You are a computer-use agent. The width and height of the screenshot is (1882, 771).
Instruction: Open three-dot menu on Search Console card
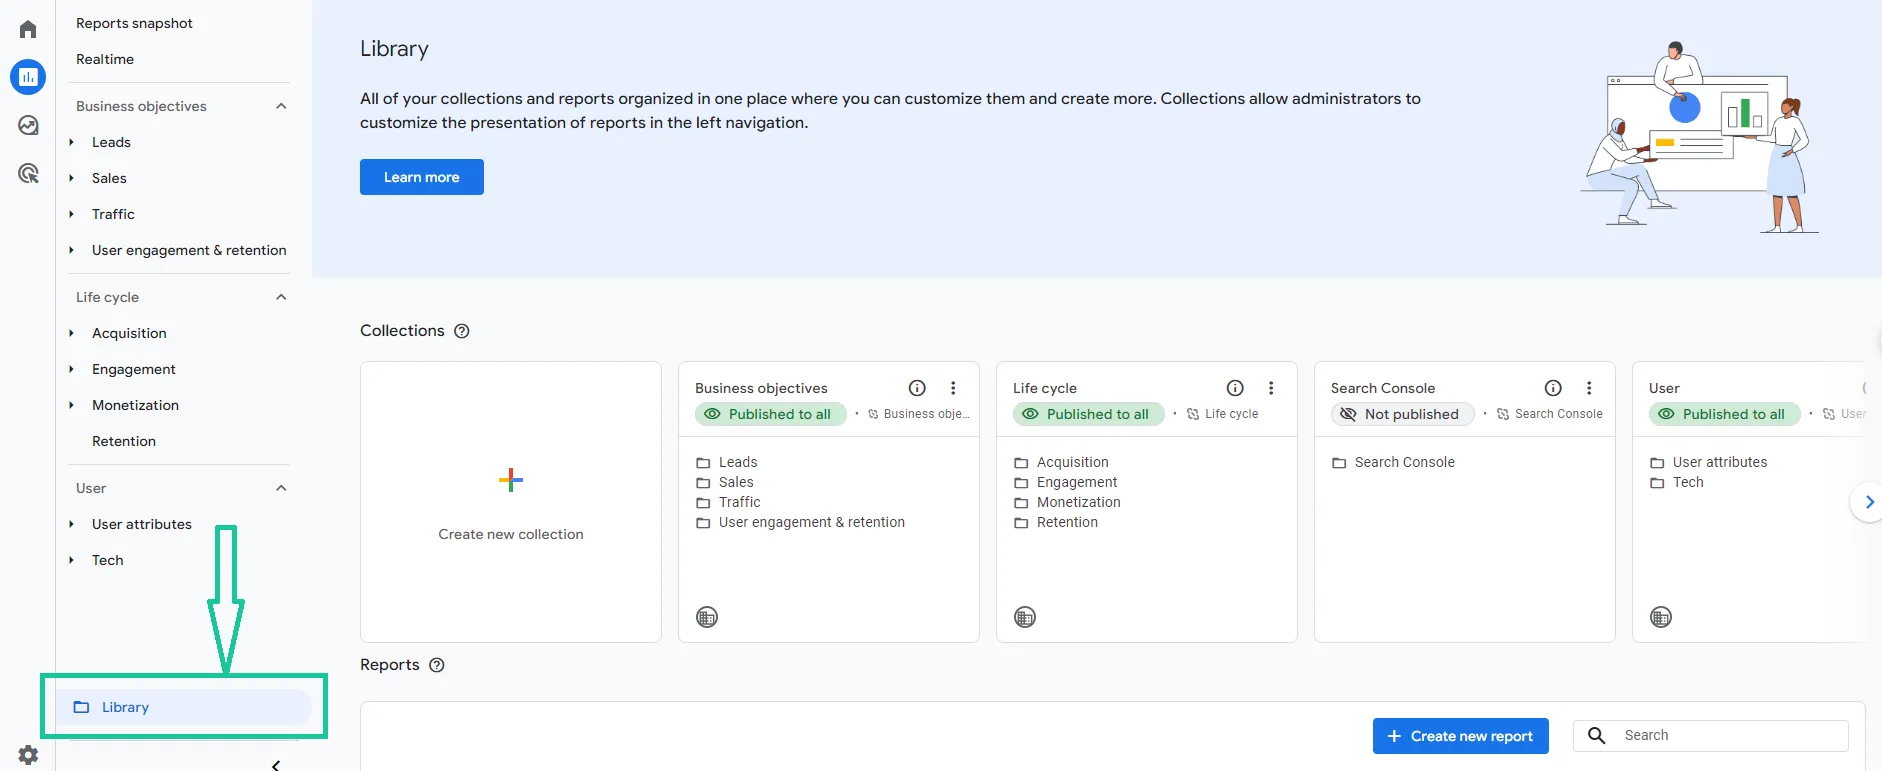[x=1589, y=388]
